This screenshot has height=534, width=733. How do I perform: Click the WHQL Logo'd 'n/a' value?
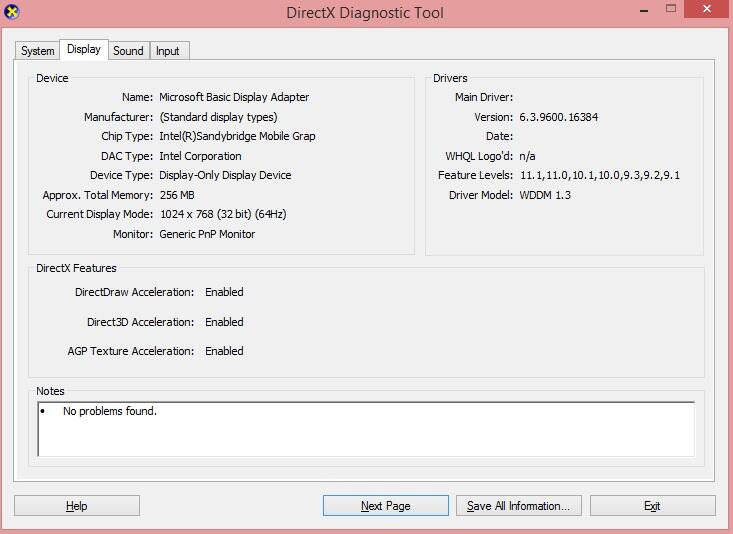(x=527, y=156)
